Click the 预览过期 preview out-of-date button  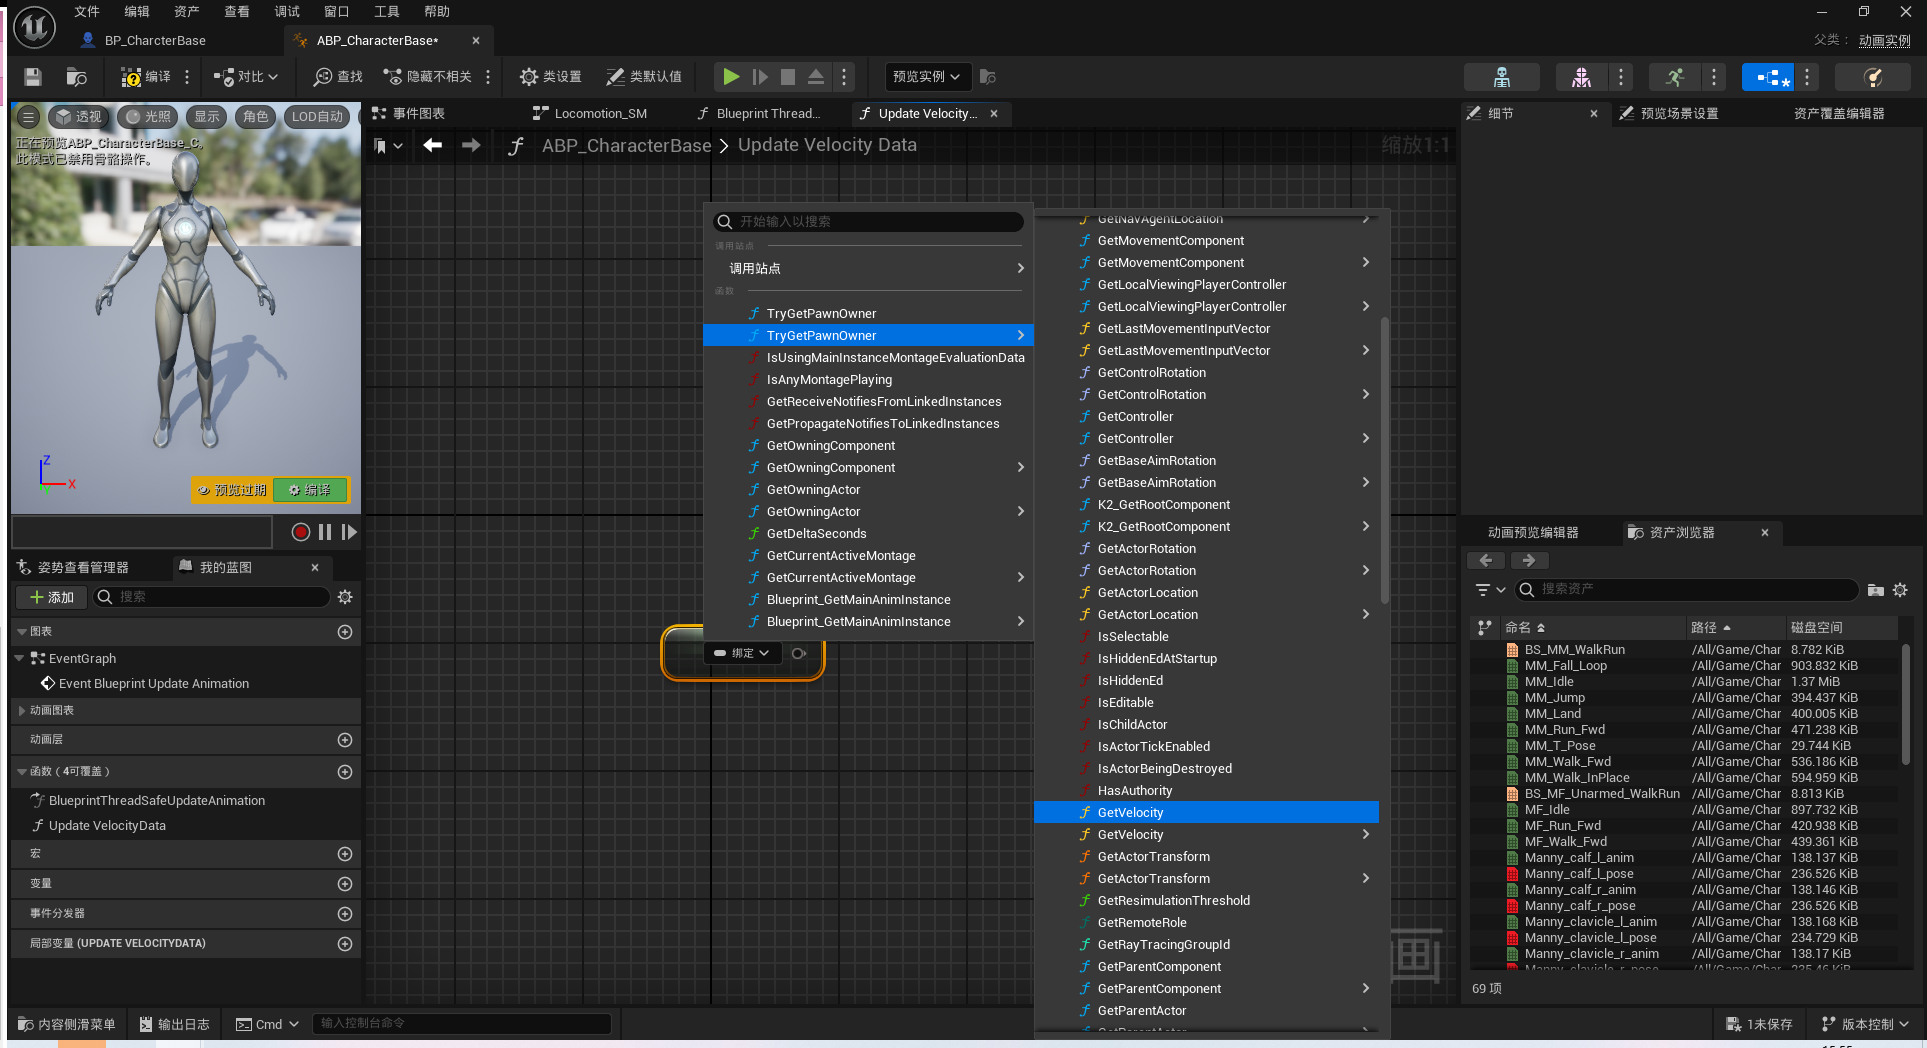click(232, 490)
